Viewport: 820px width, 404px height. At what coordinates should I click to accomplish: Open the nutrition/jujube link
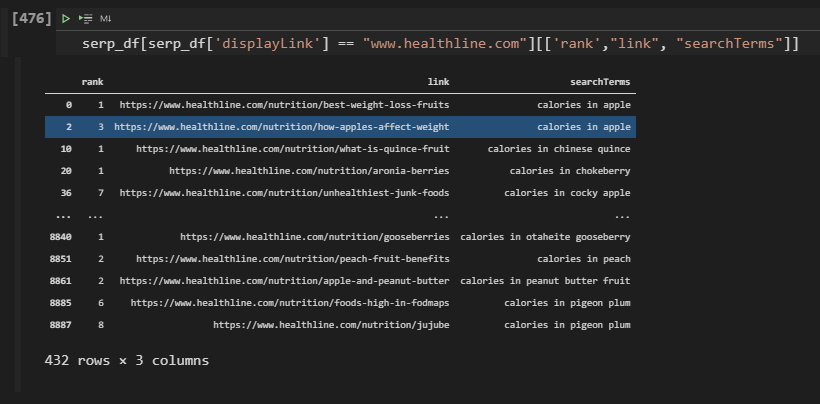[x=331, y=325]
